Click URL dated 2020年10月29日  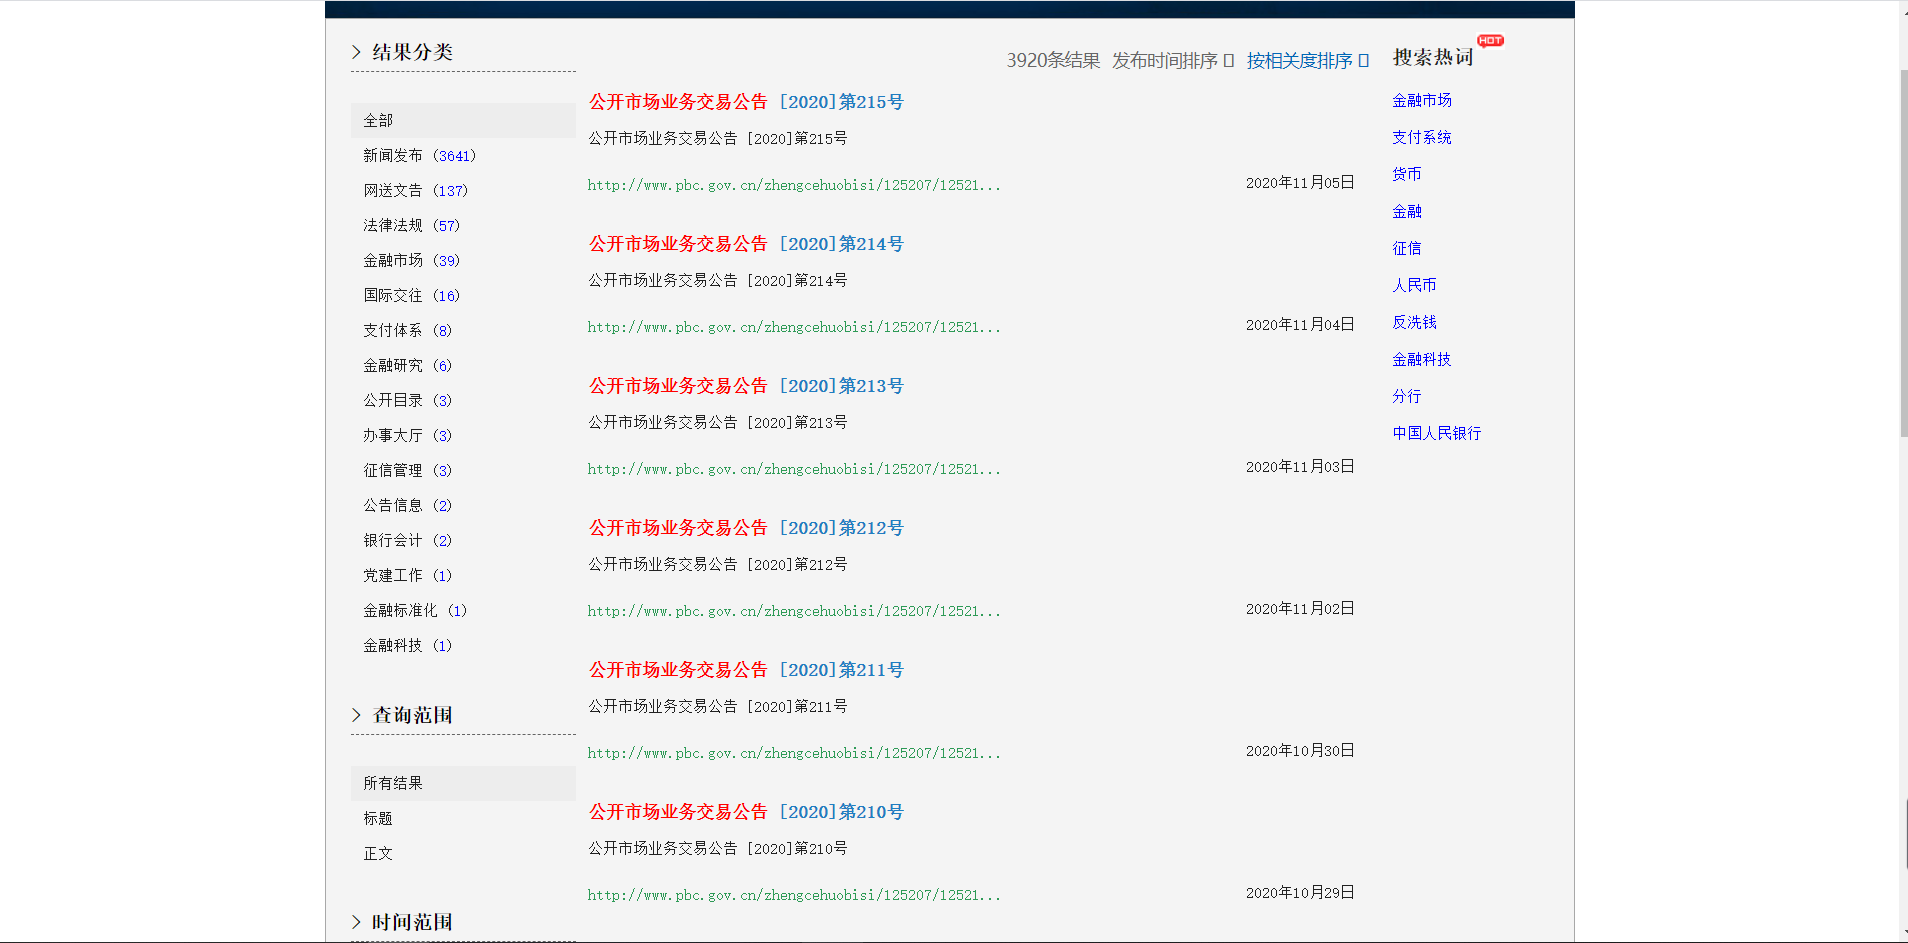point(794,895)
